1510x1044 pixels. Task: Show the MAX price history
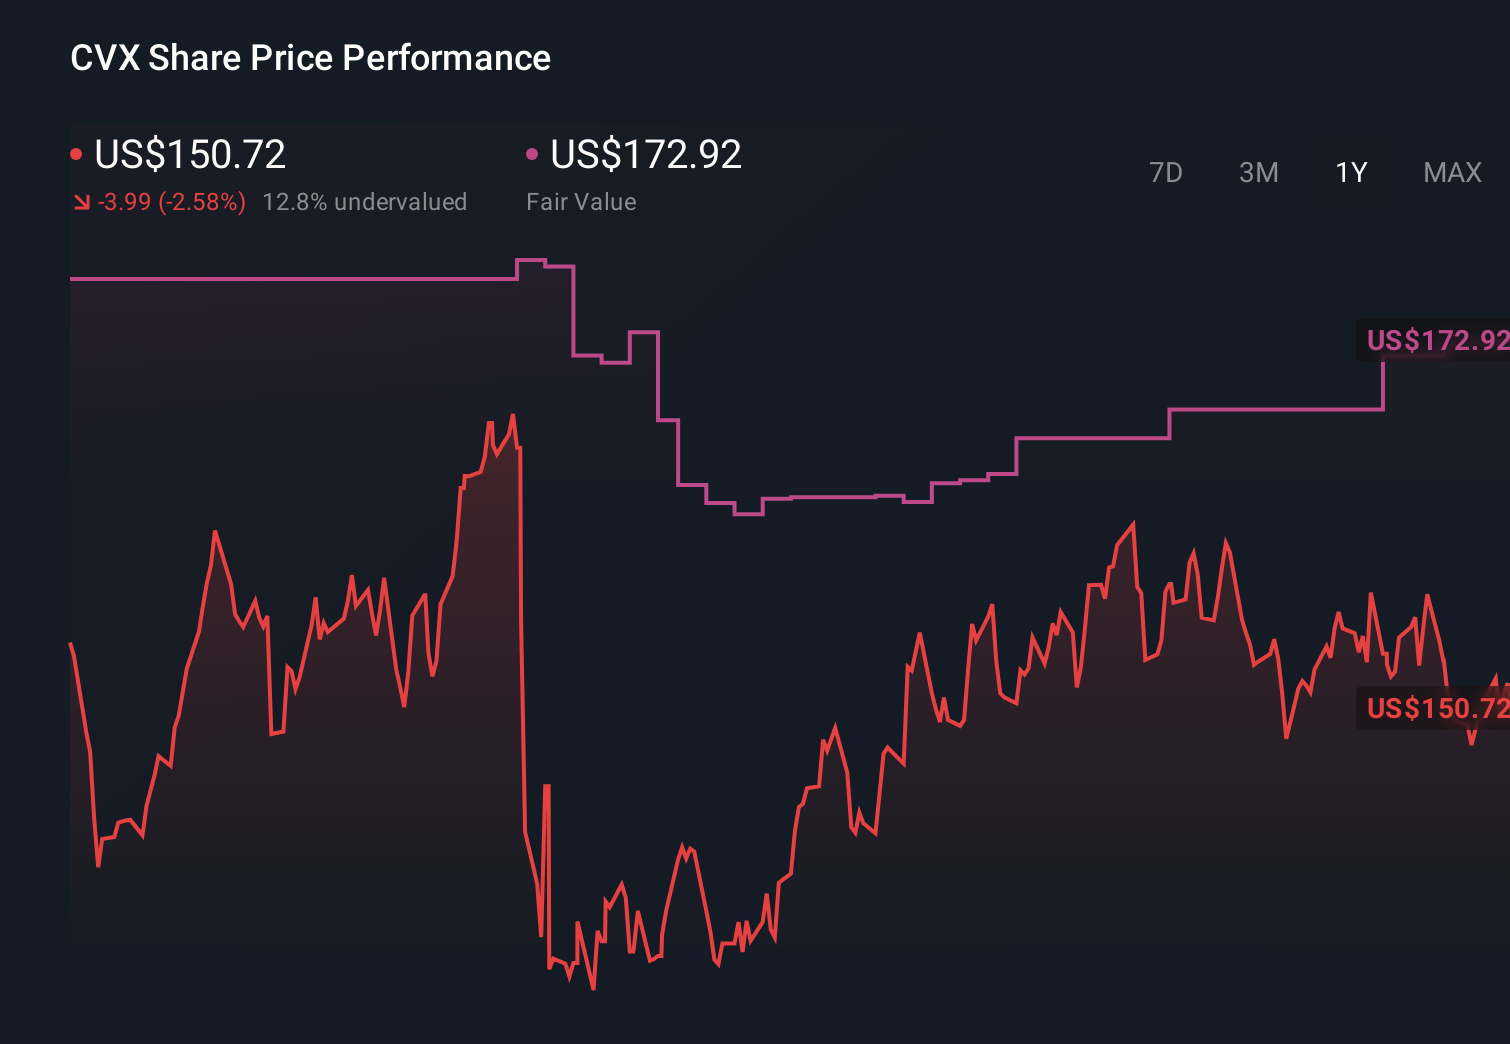1452,173
